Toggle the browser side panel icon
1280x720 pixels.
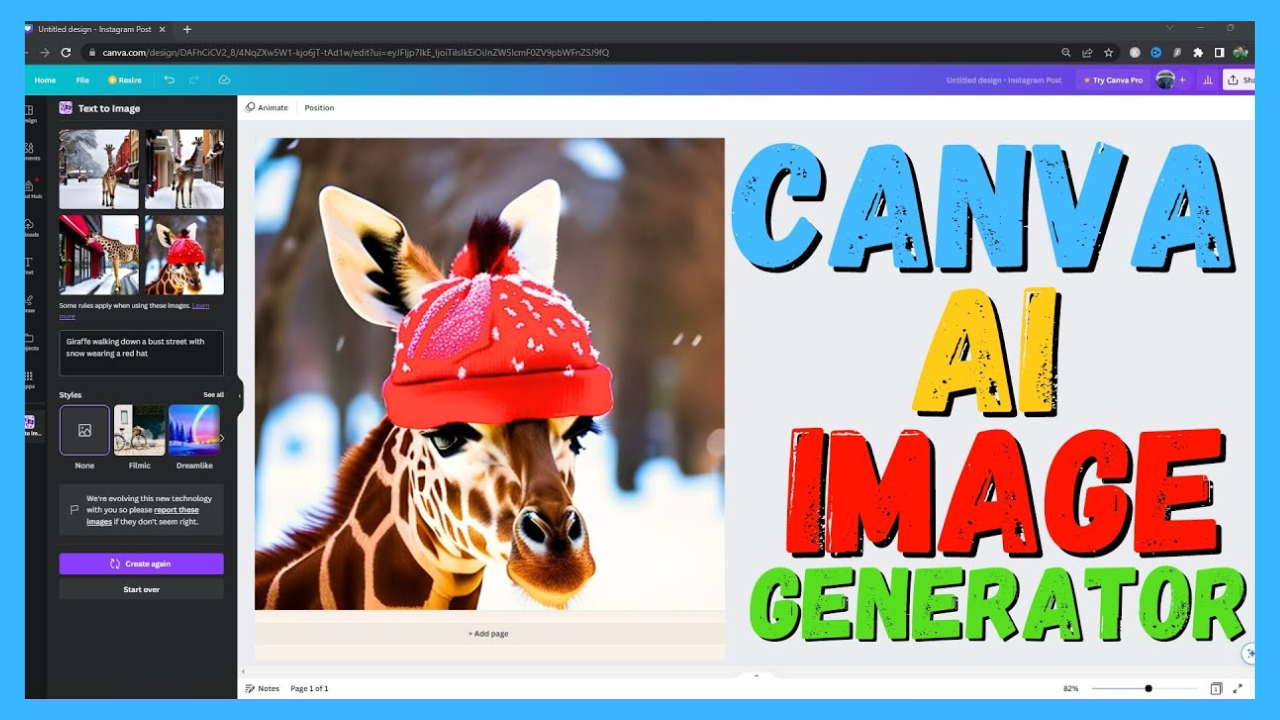[1219, 52]
